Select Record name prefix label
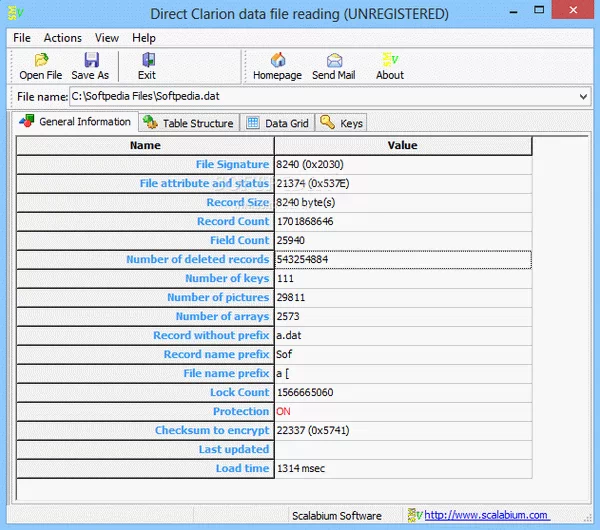This screenshot has width=600, height=530. (x=216, y=354)
